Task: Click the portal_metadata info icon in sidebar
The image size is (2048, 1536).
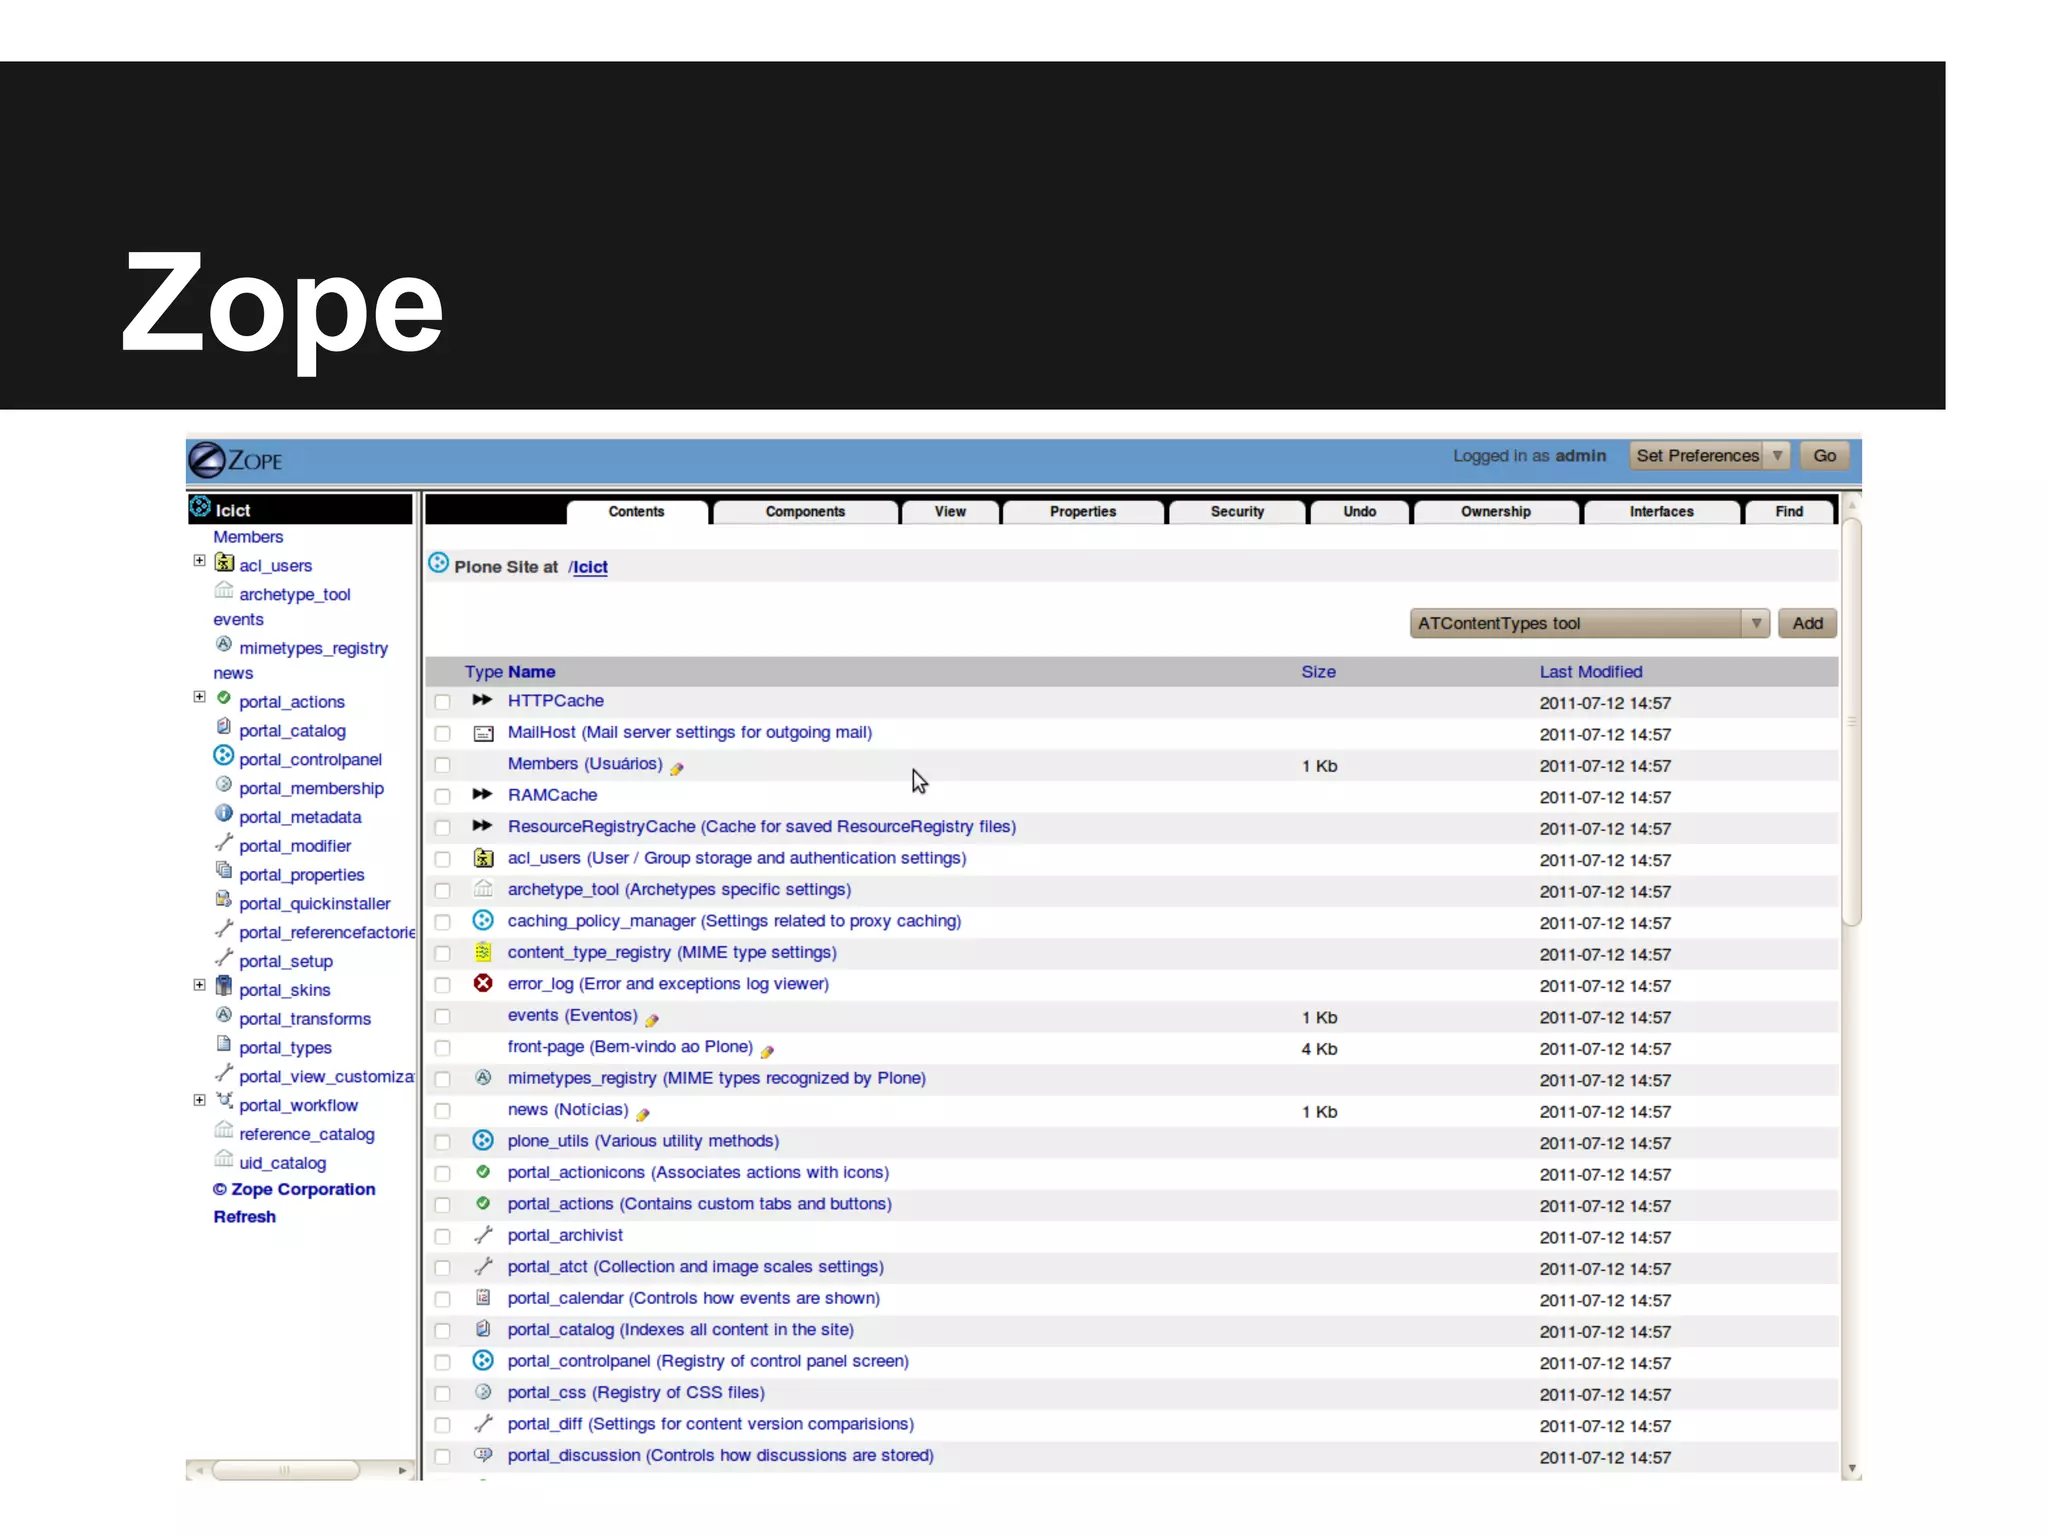Action: click(224, 814)
